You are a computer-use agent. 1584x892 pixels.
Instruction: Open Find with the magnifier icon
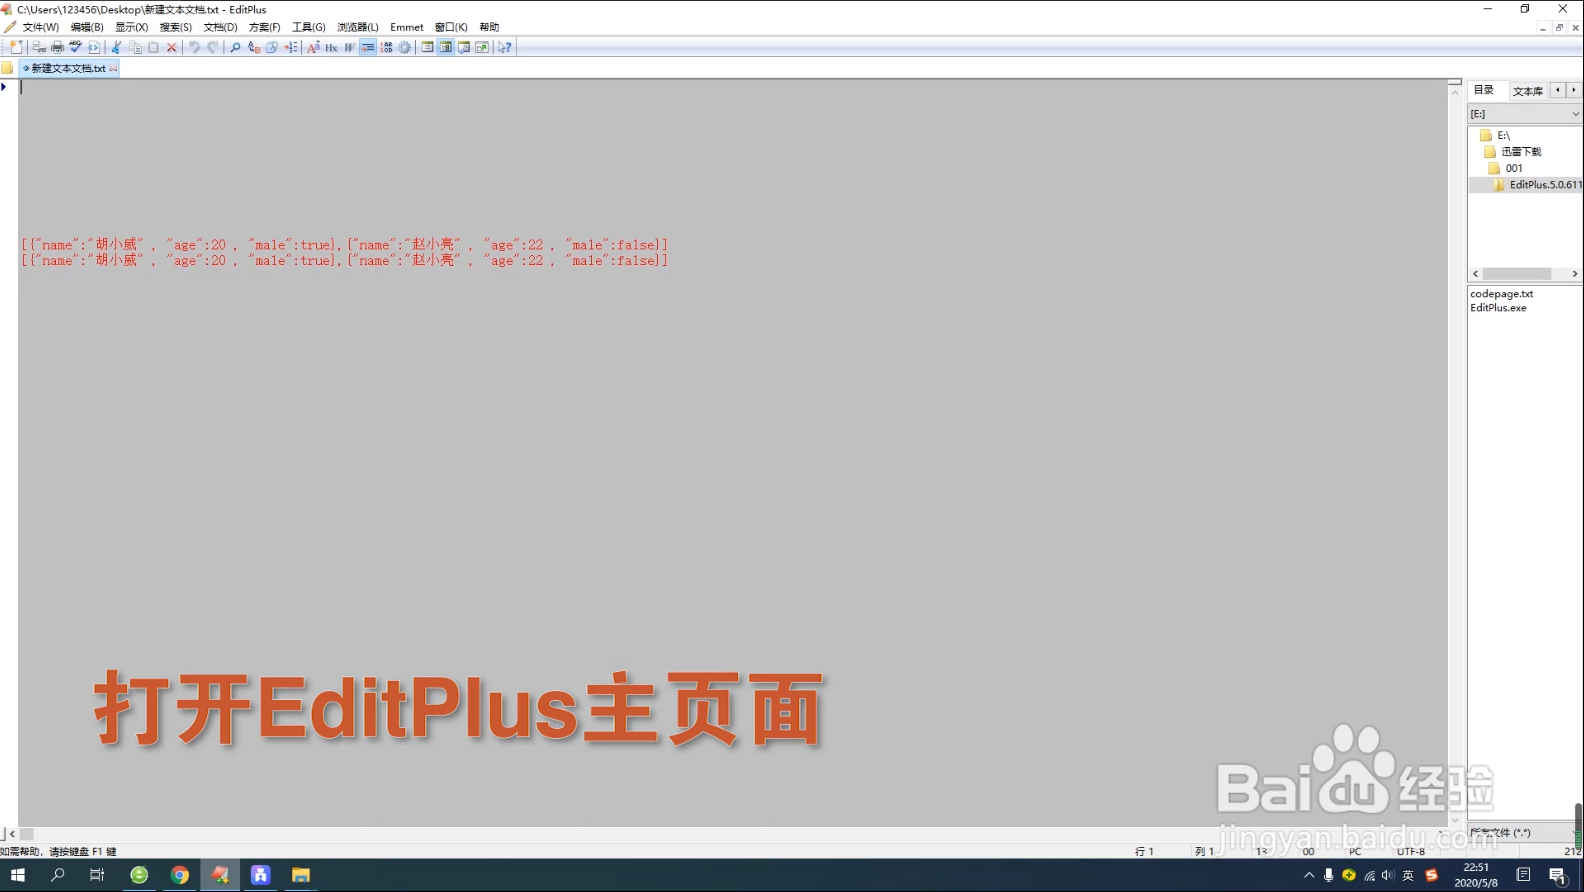(x=235, y=47)
